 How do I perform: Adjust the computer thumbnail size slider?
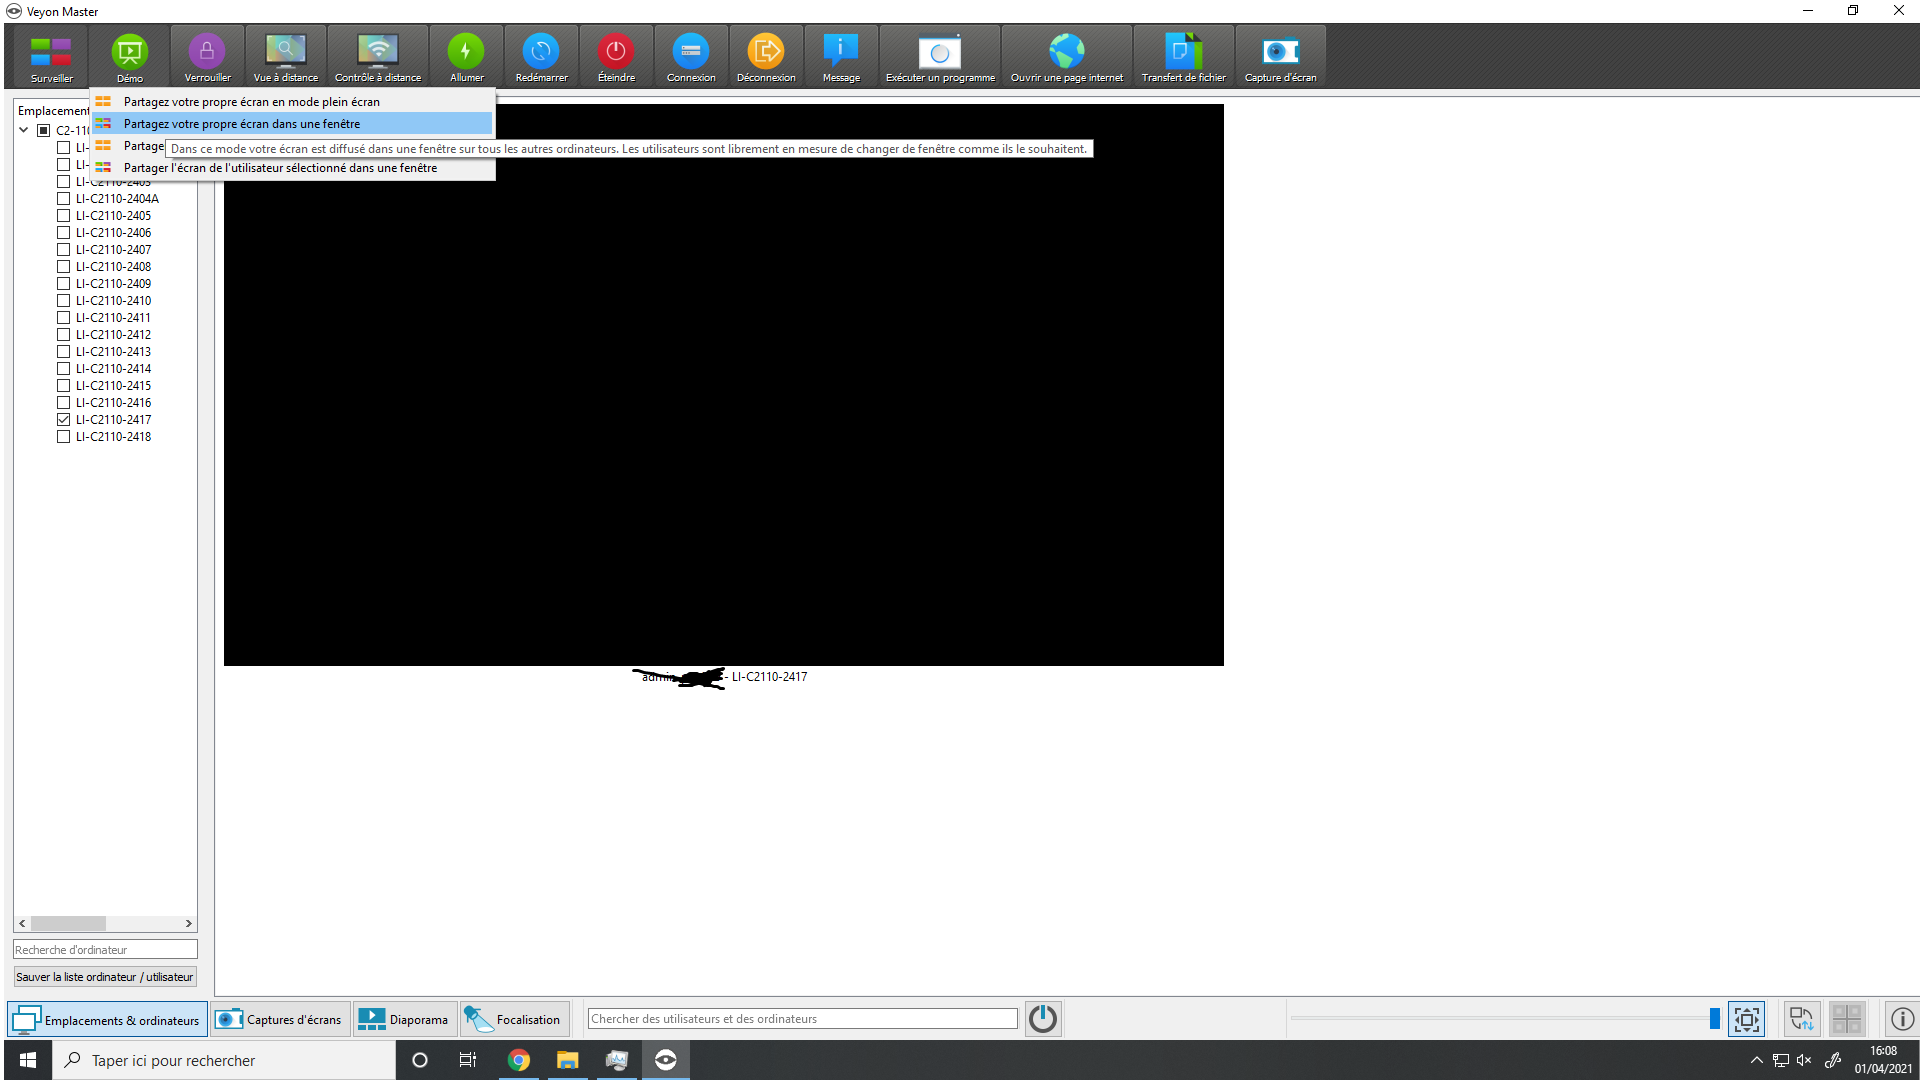tap(1714, 1019)
